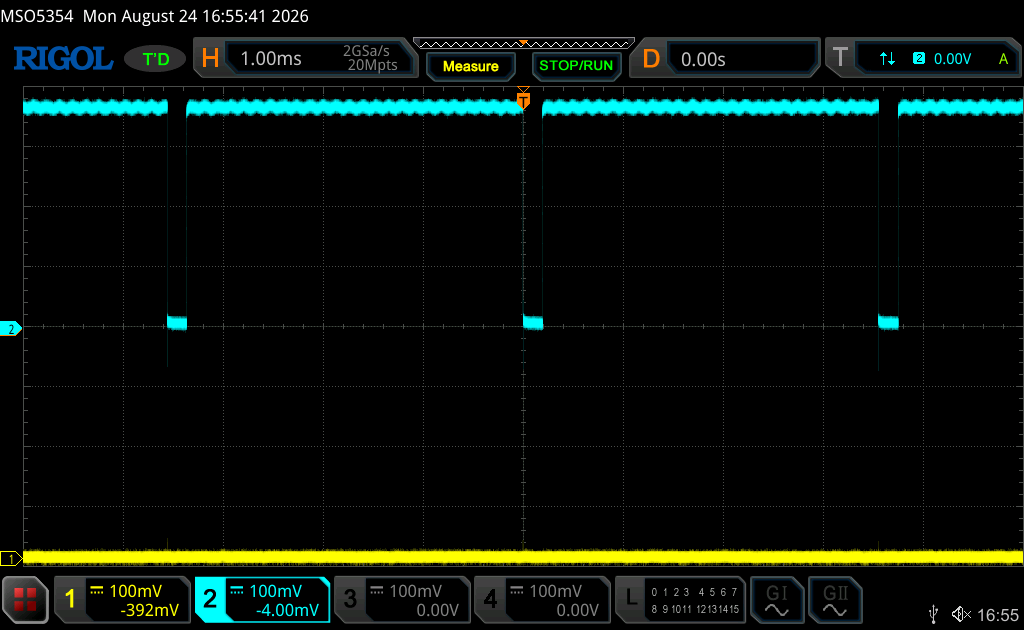Open the red grid function menu
Viewport: 1024px width, 630px height.
click(25, 599)
